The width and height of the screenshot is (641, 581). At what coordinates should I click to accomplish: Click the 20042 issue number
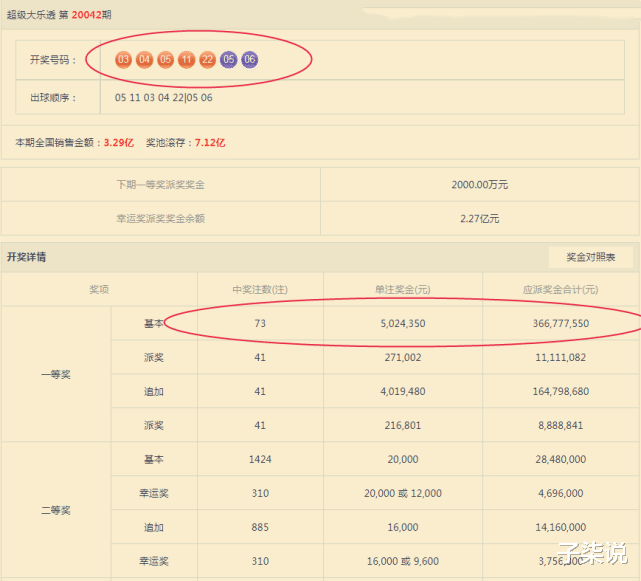tap(86, 15)
